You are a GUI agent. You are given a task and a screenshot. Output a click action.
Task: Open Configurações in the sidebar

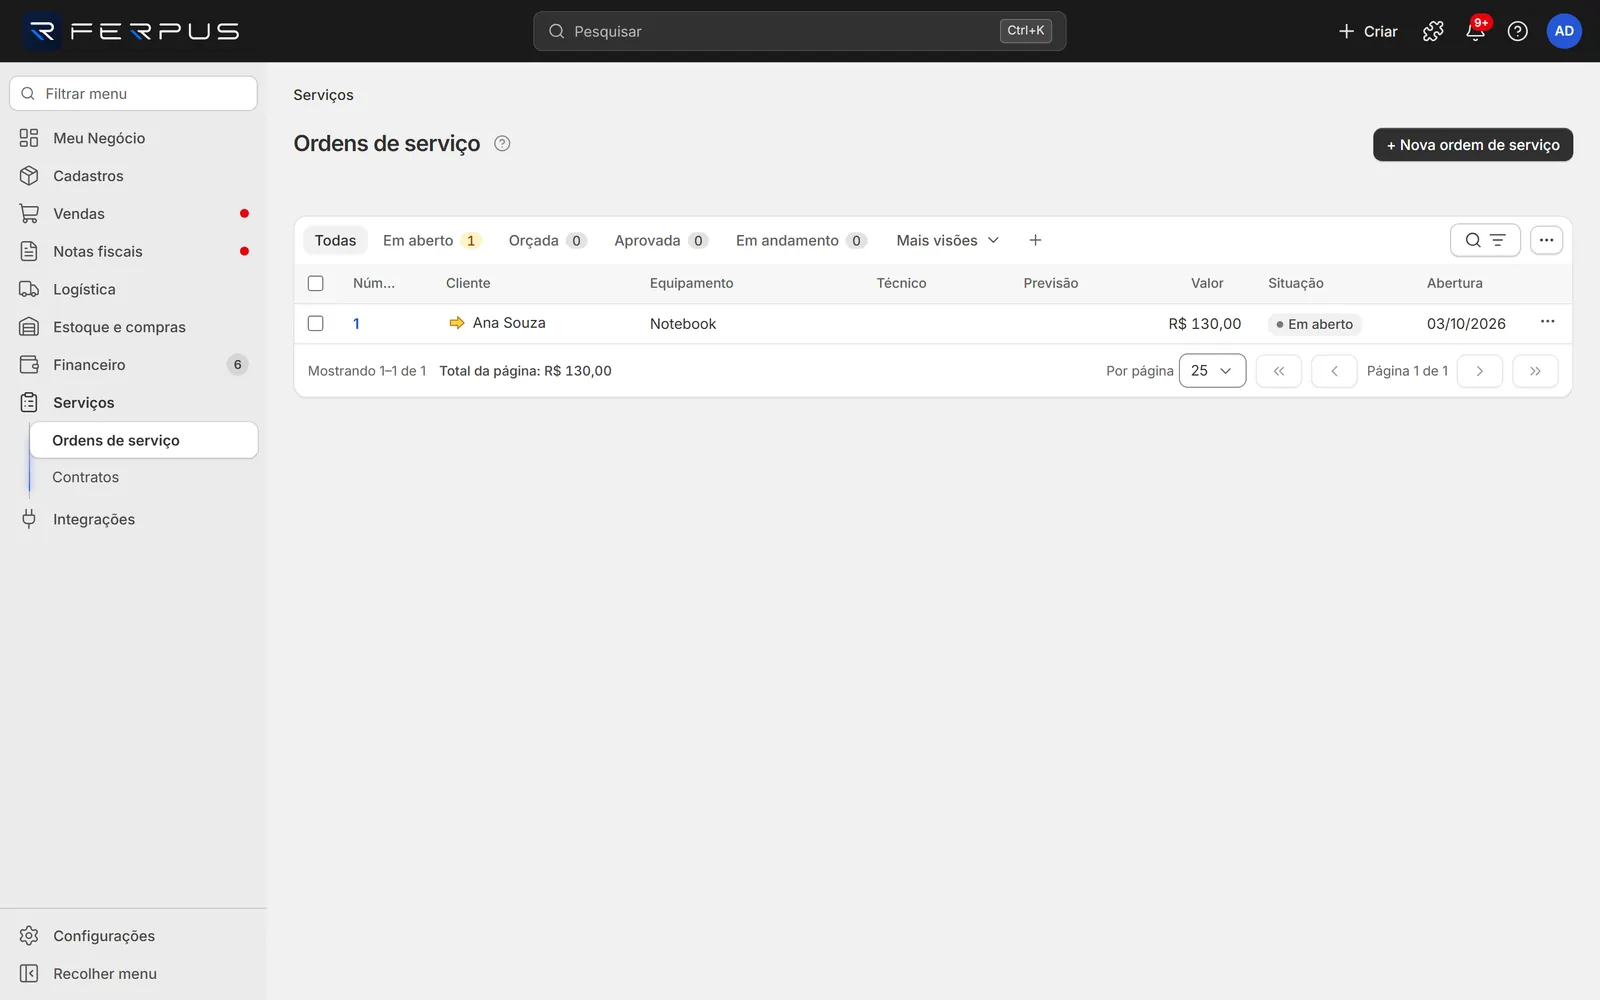pos(133,936)
